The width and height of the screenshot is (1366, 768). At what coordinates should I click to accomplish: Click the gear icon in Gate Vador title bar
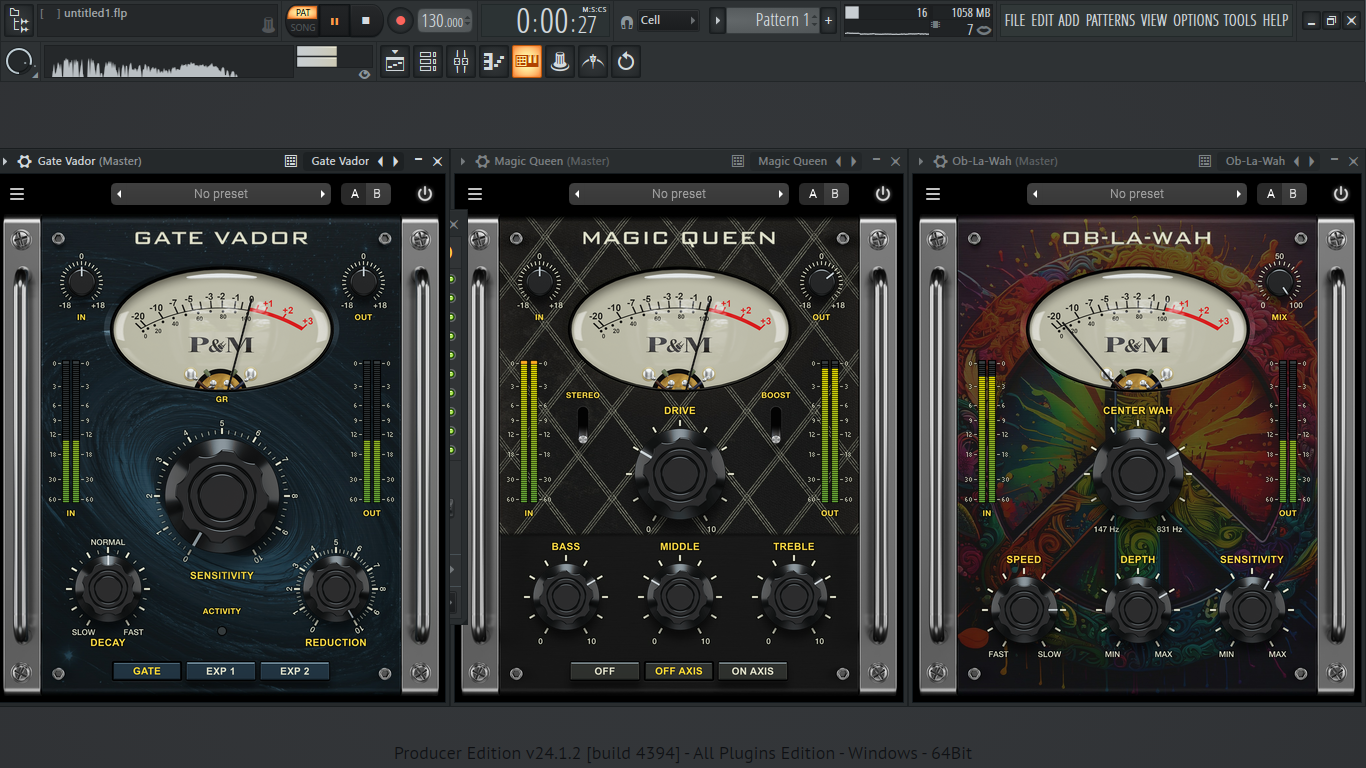click(x=25, y=161)
